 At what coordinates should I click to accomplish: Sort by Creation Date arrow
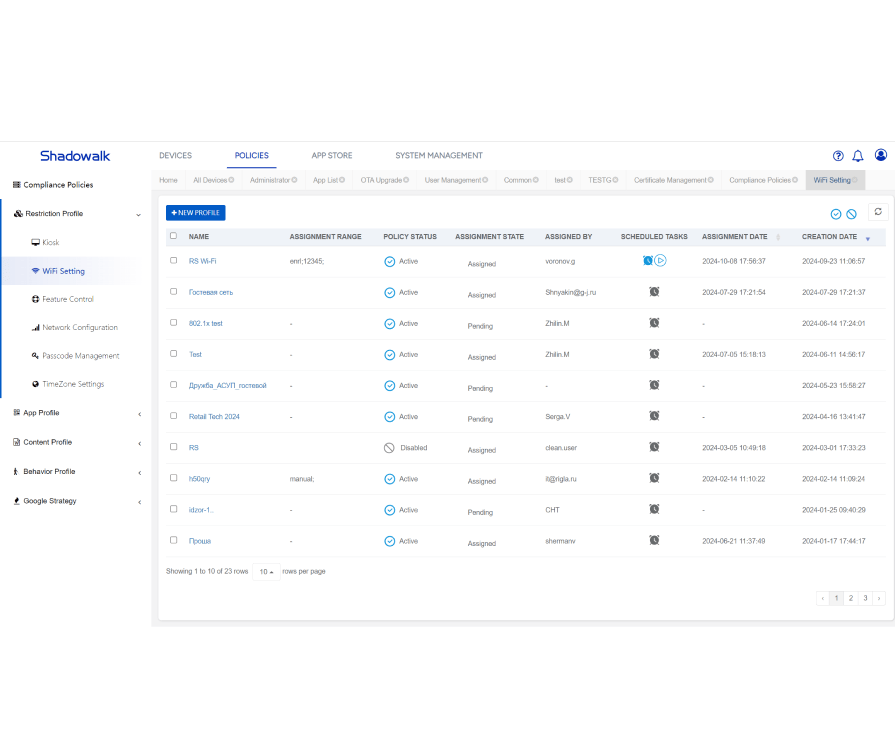click(868, 239)
